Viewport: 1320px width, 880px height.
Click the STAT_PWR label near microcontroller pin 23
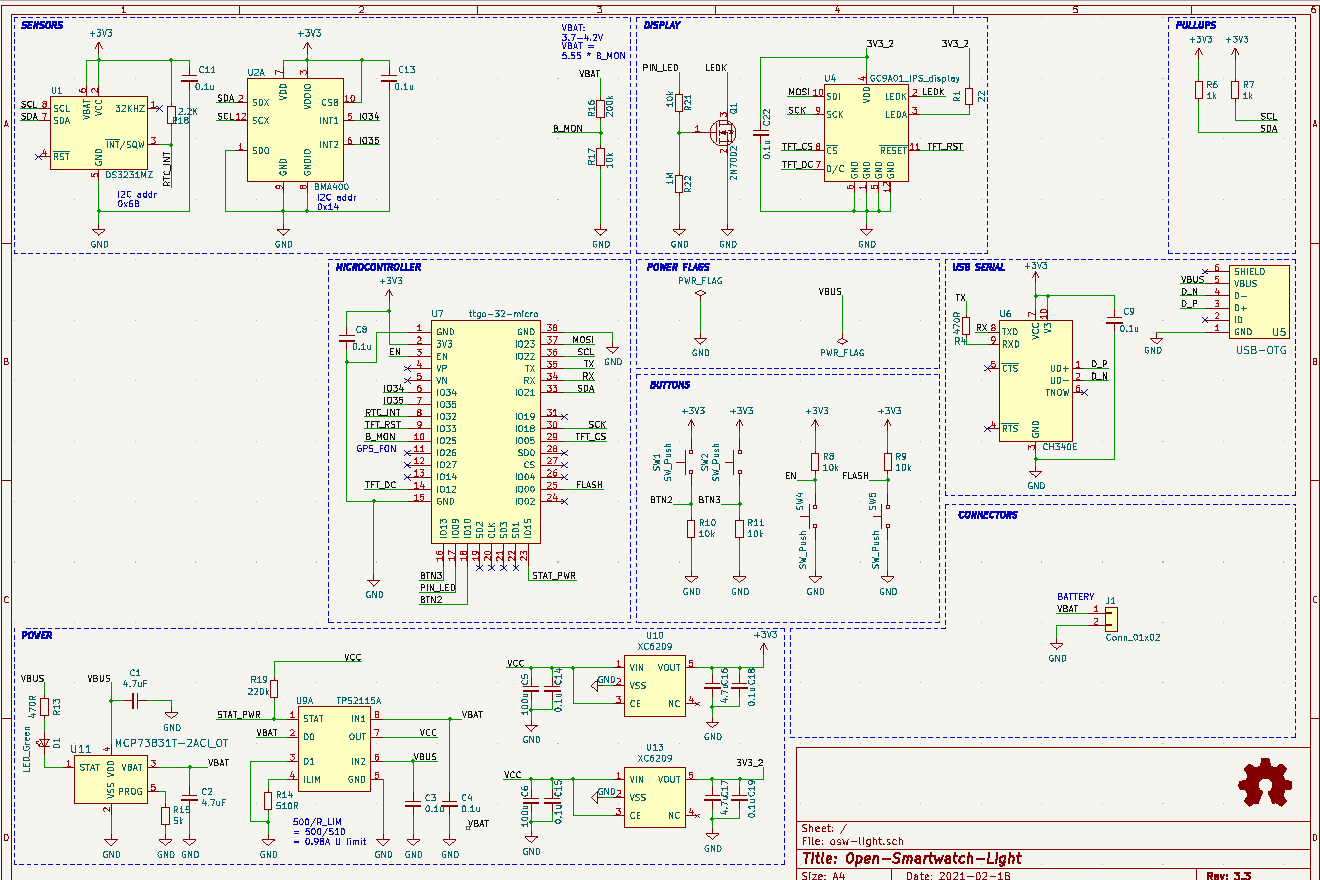[x=554, y=576]
